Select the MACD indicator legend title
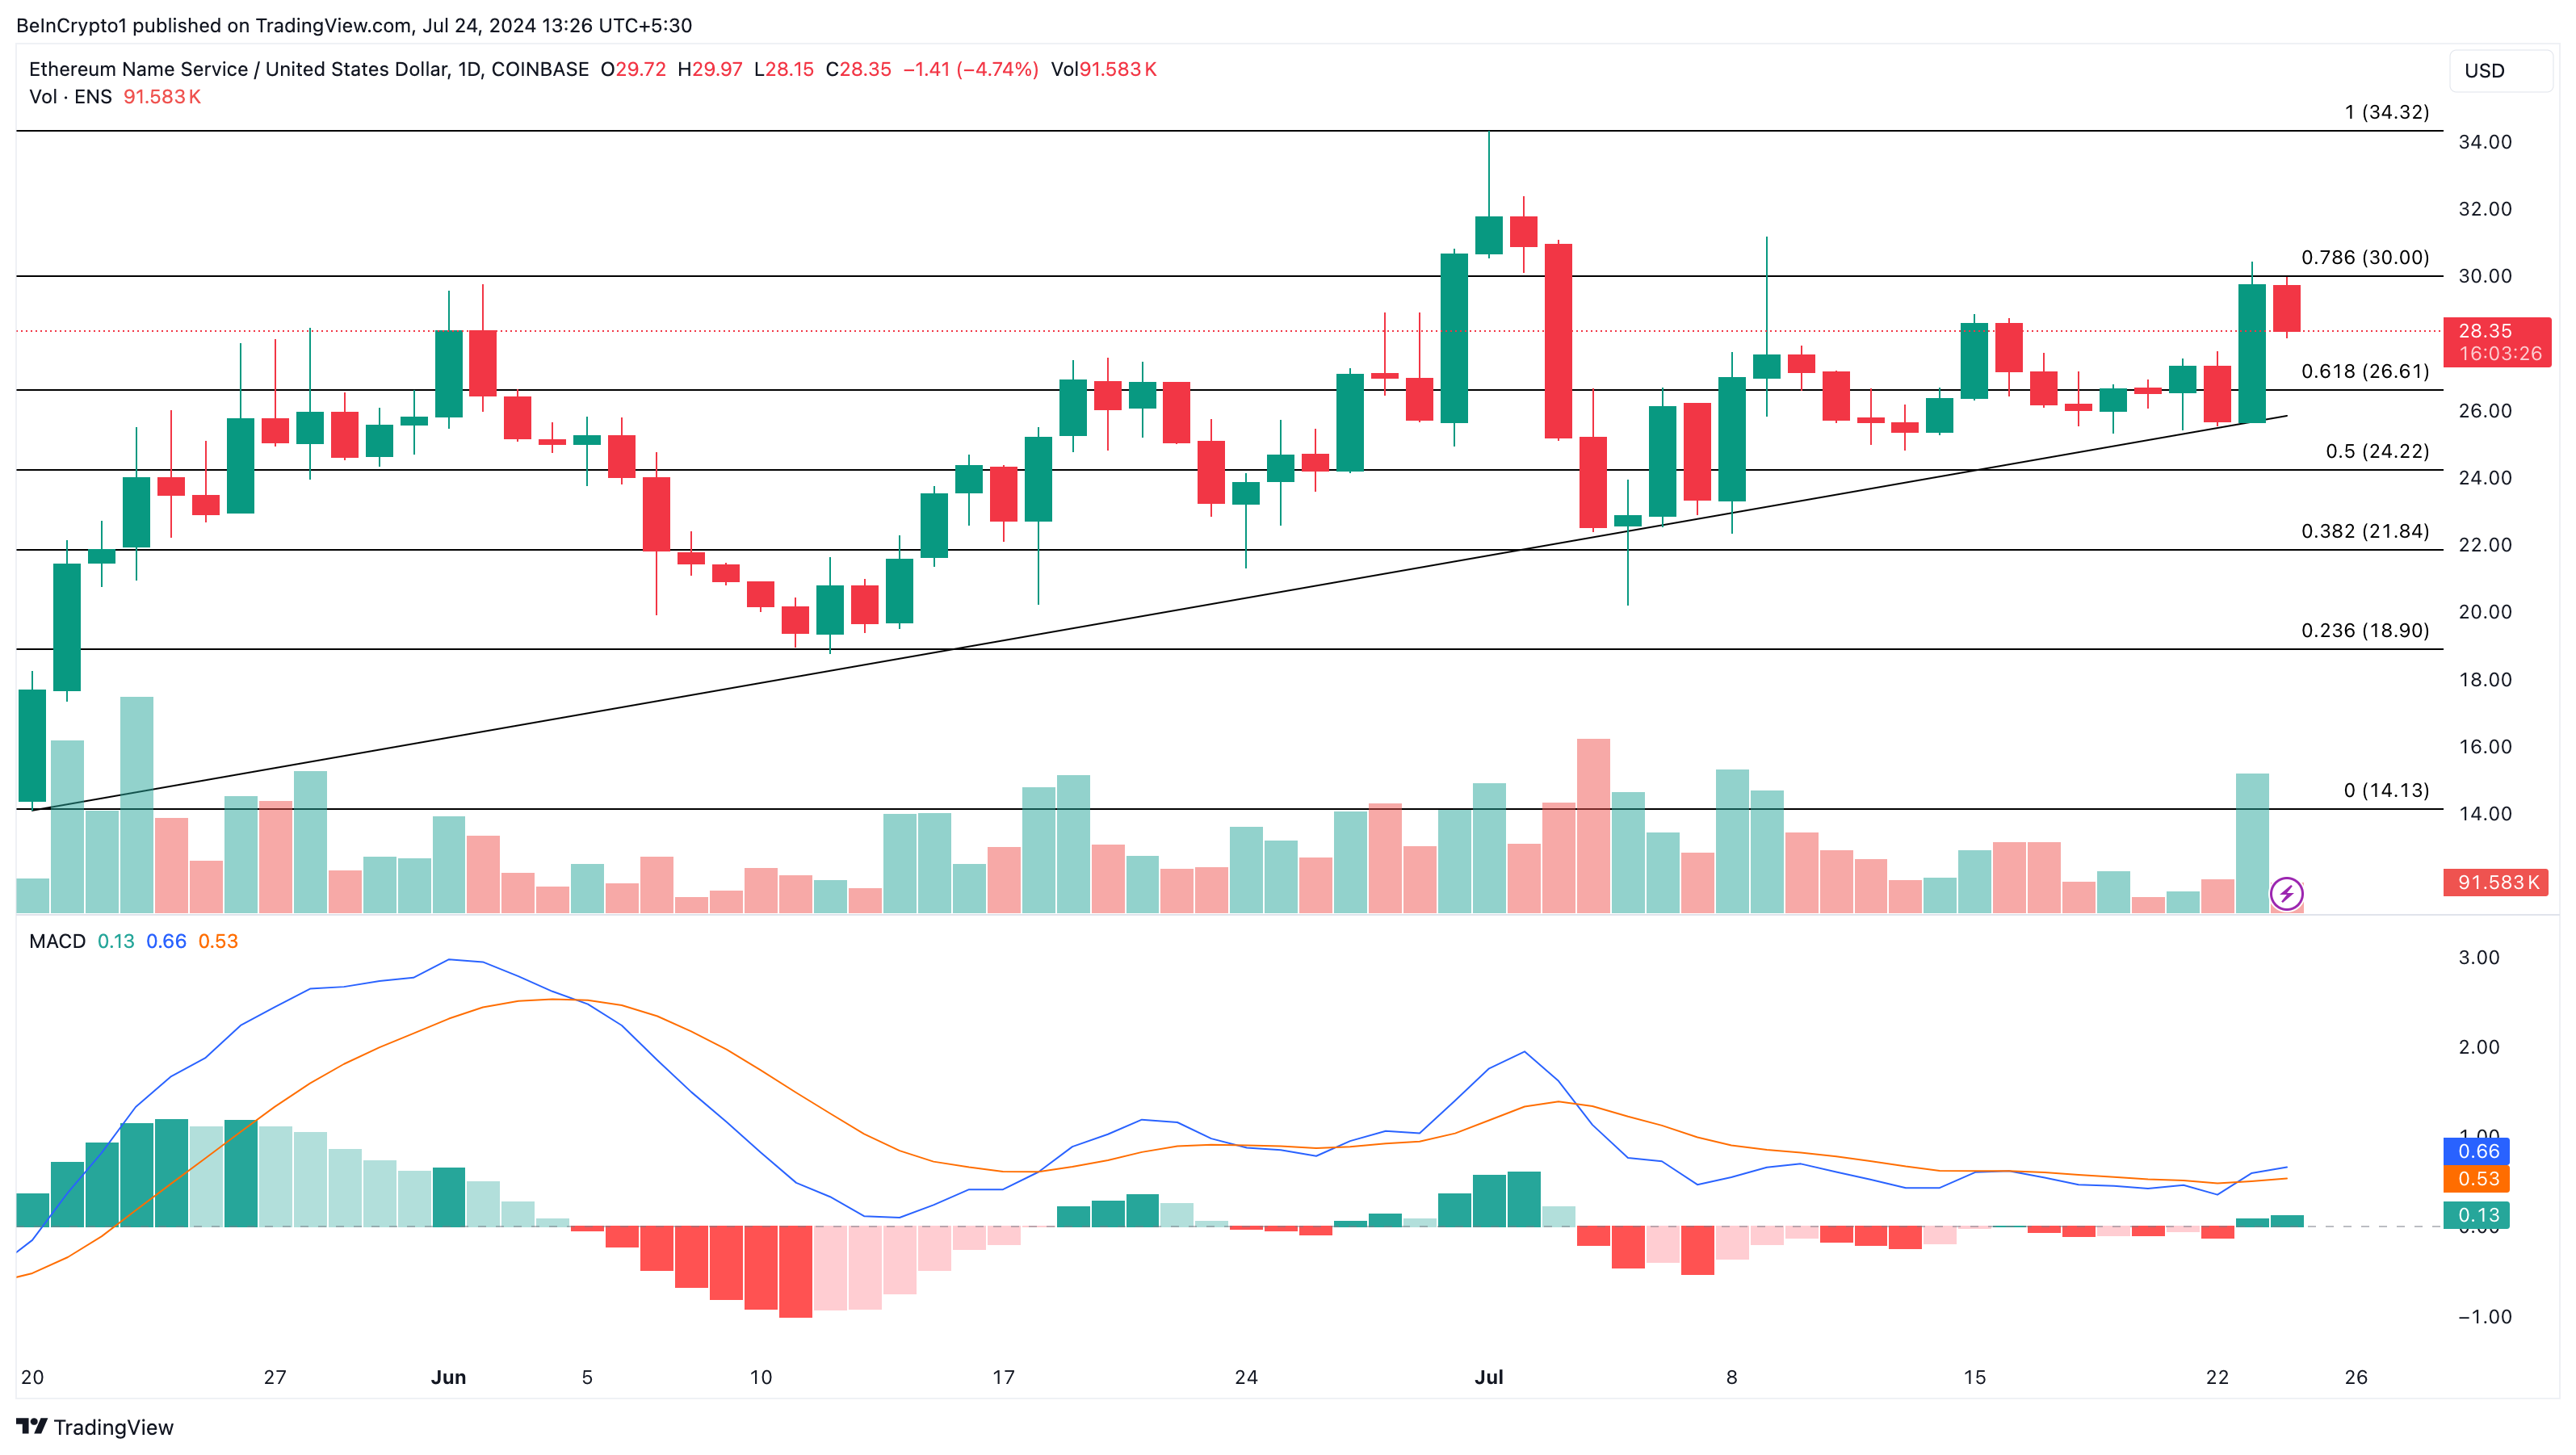This screenshot has height=1455, width=2576. point(57,941)
